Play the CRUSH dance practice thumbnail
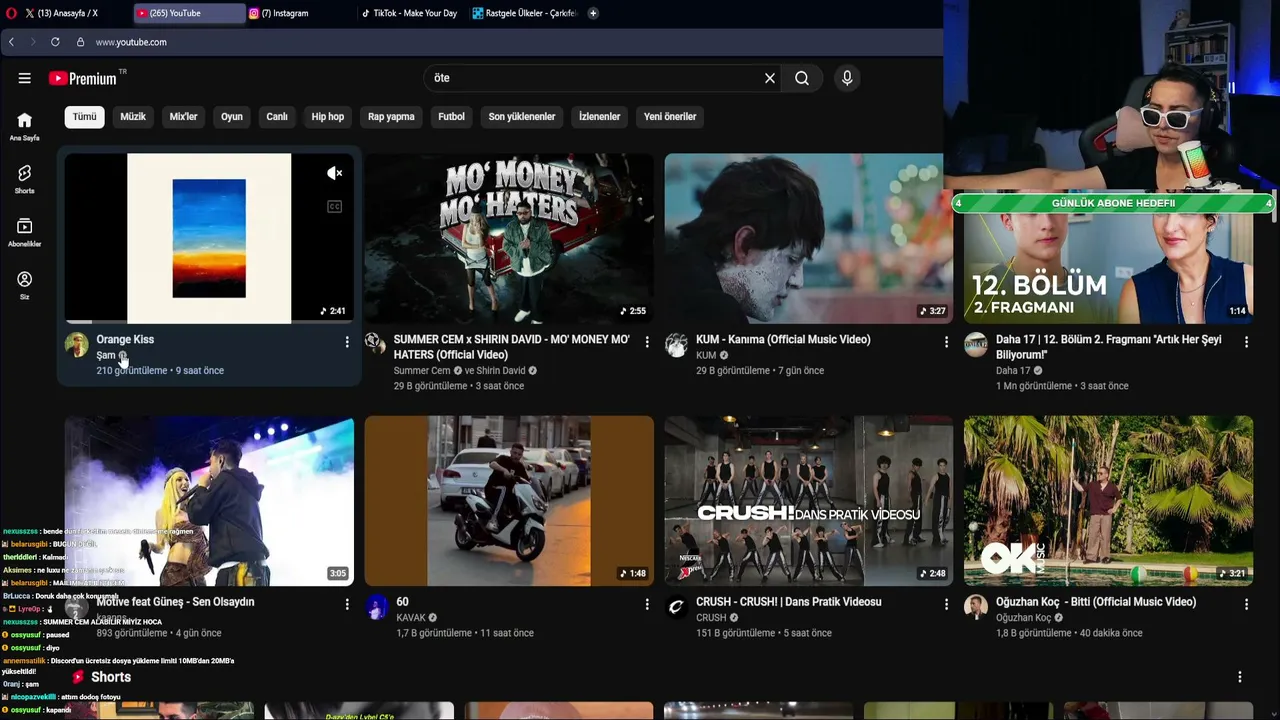This screenshot has height=720, width=1280. coord(808,501)
